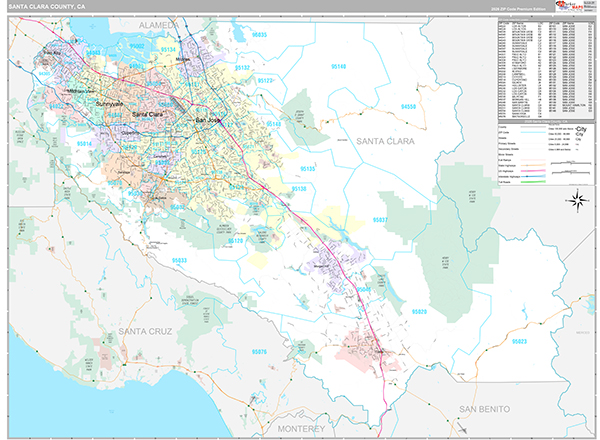Viewport: 600px width, 440px height.
Task: Click the San Jose city label
Action: [208, 120]
